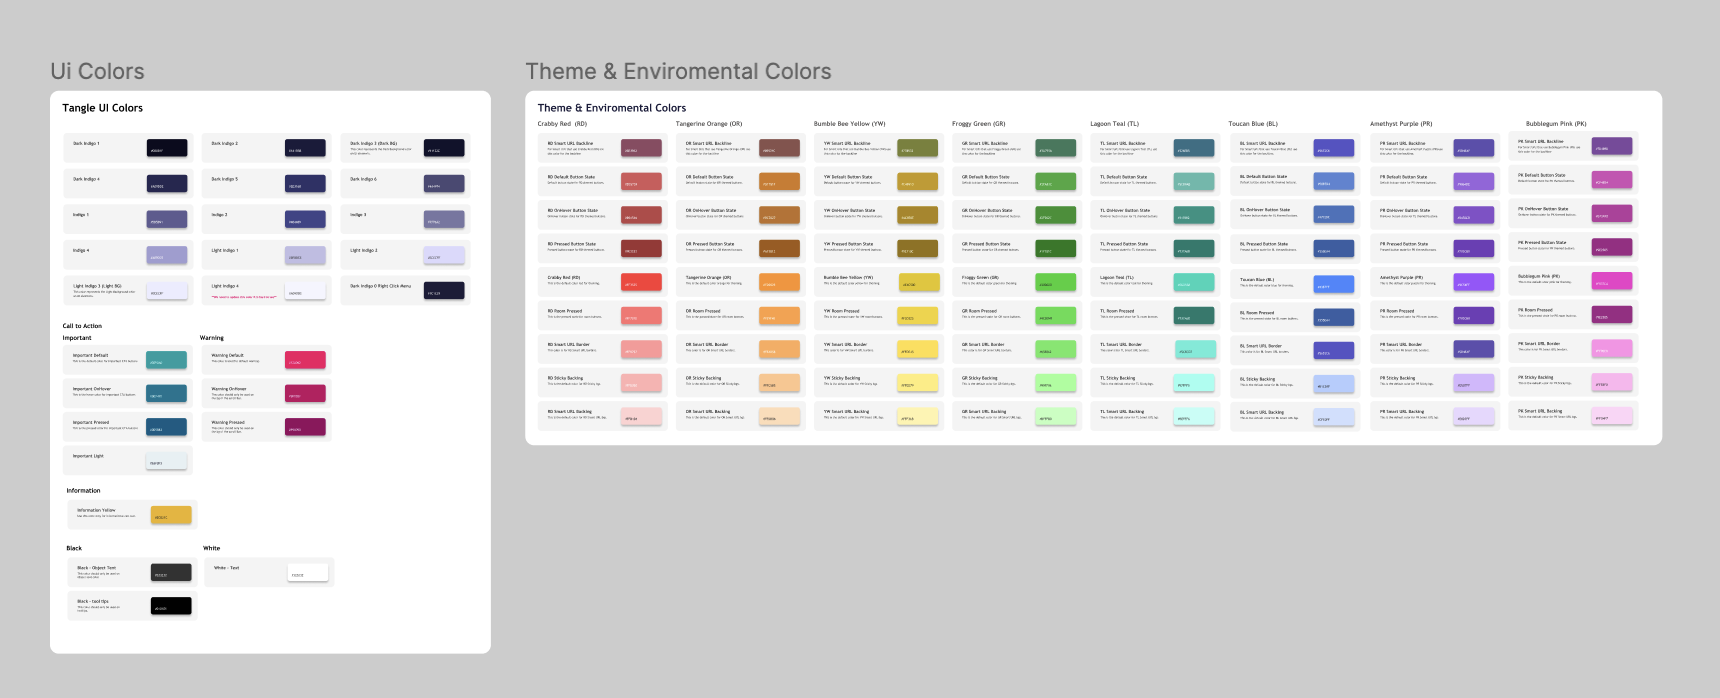1720x698 pixels.
Task: Choose the Light Indigo 1 swatch
Action: coord(305,255)
